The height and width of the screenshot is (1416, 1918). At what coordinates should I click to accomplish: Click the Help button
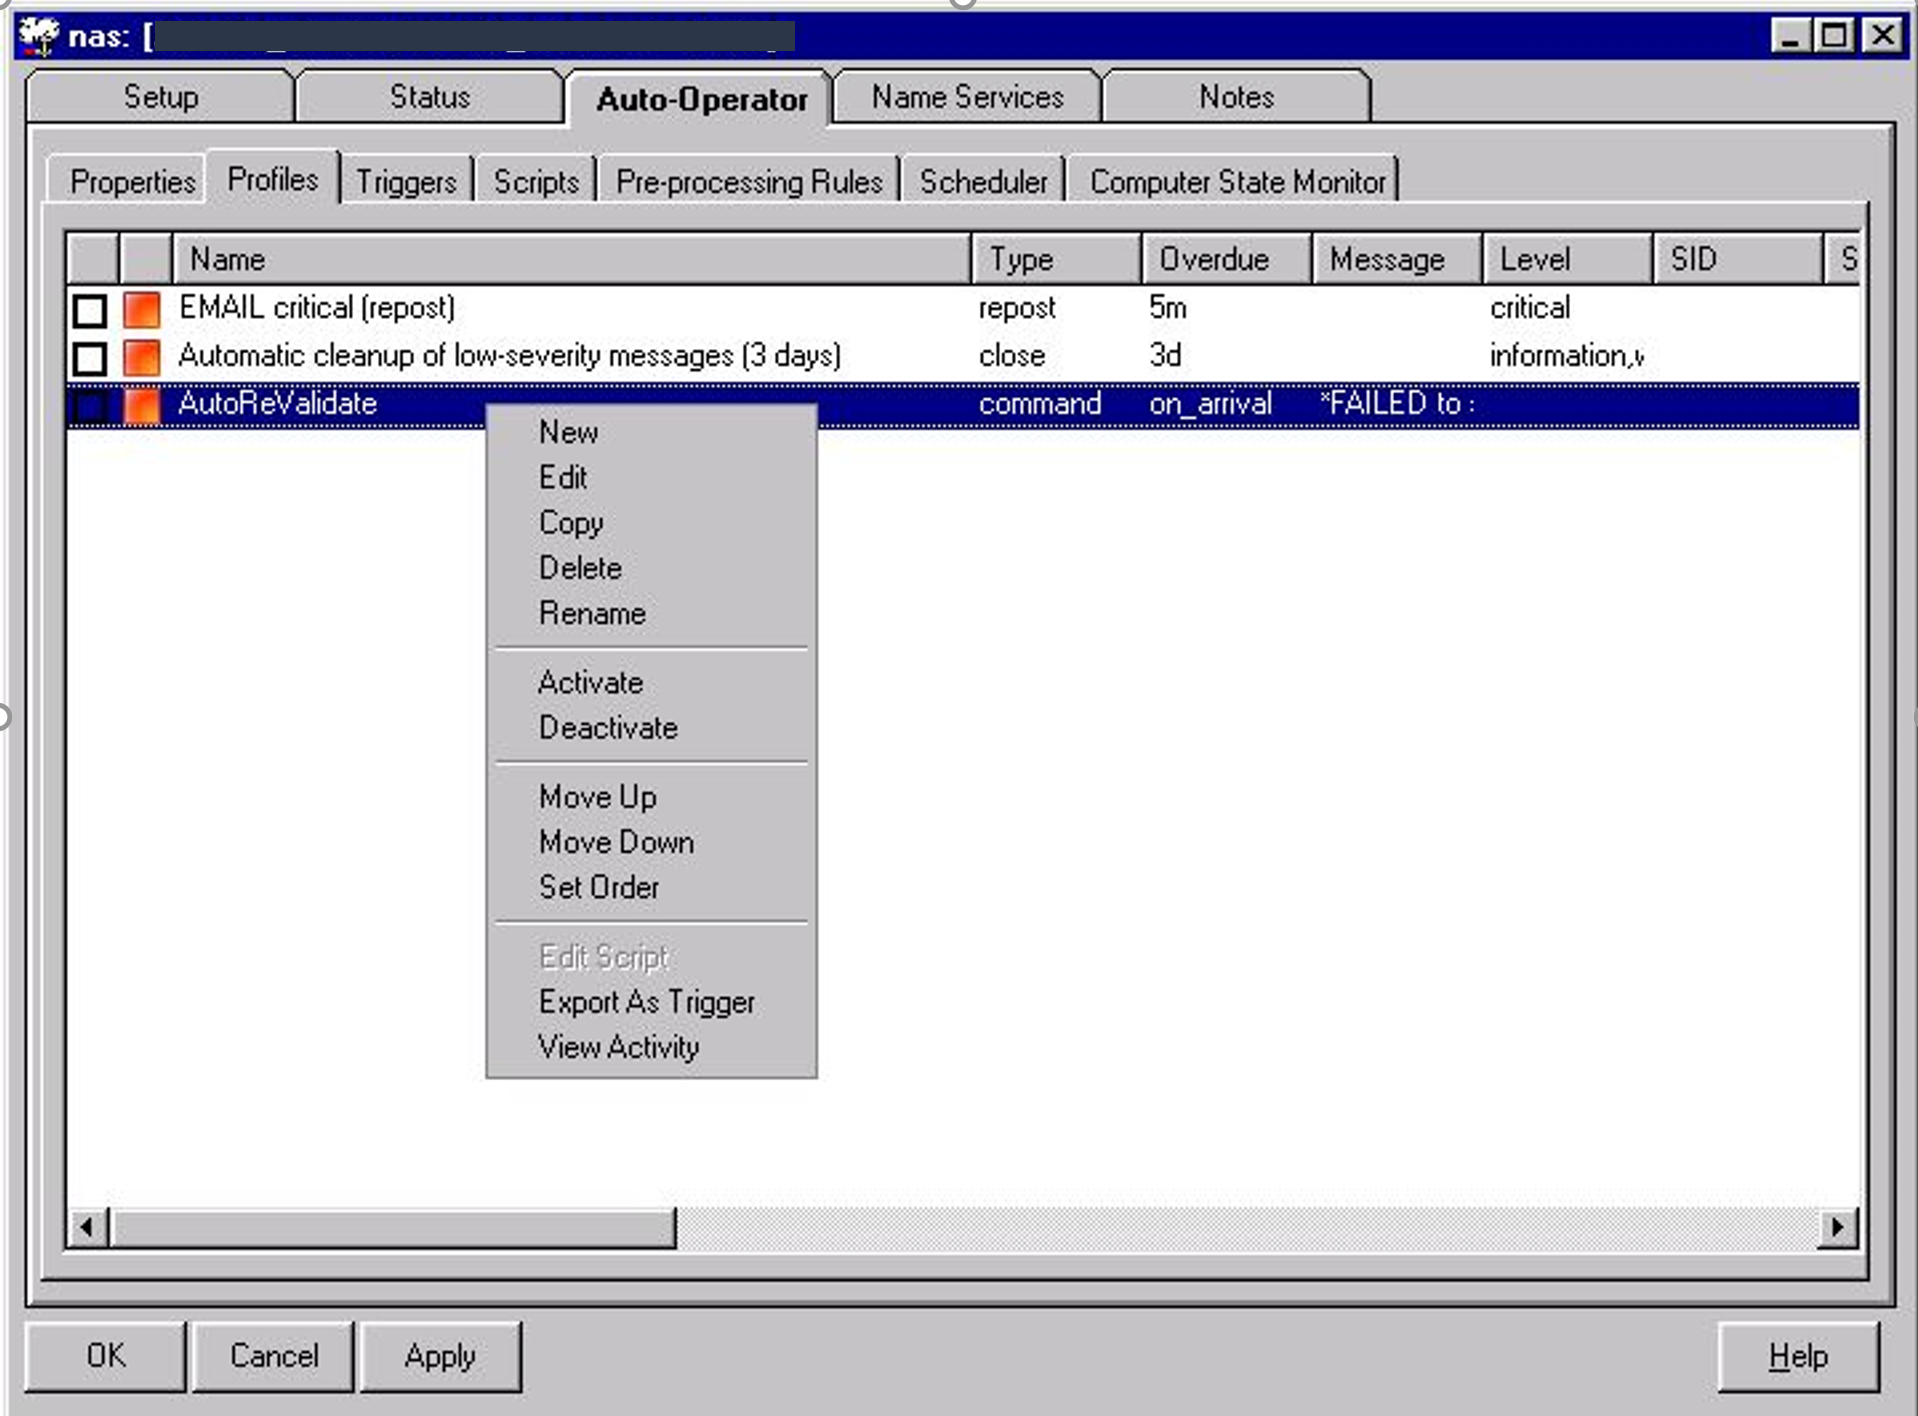pyautogui.click(x=1797, y=1356)
